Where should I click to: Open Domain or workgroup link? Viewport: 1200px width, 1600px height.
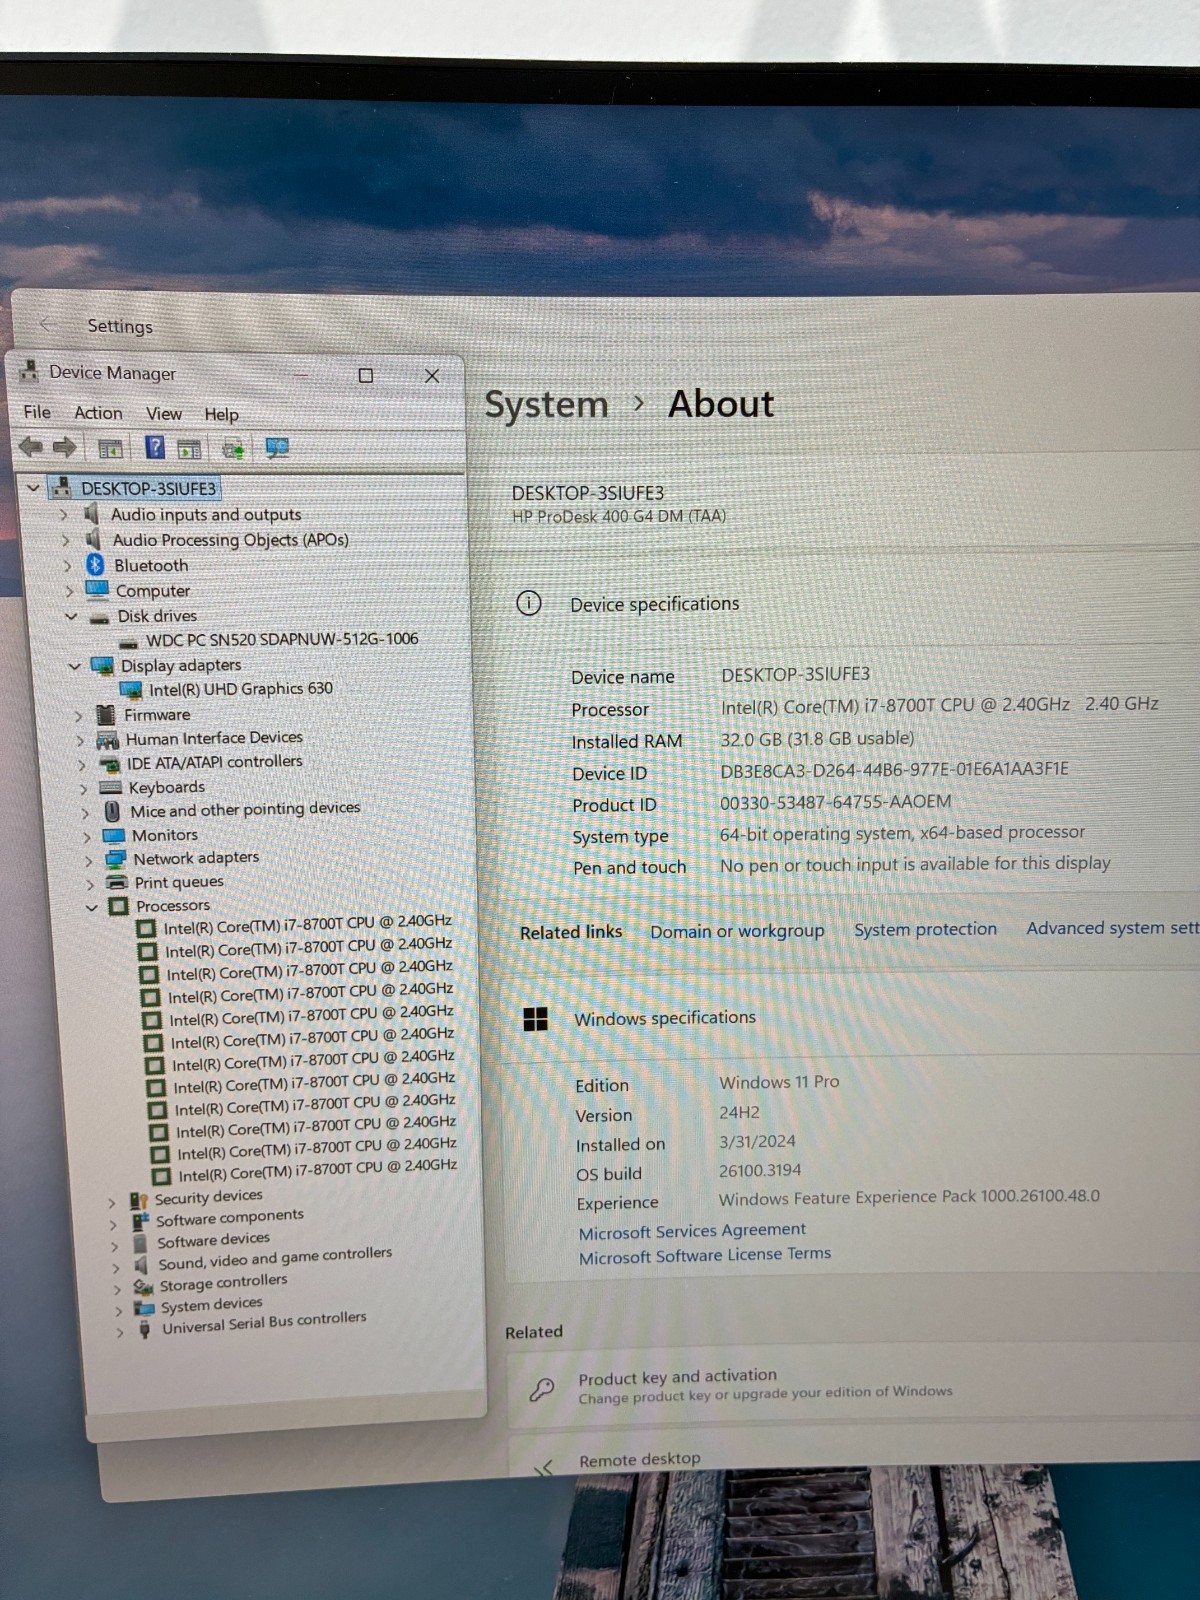737,931
